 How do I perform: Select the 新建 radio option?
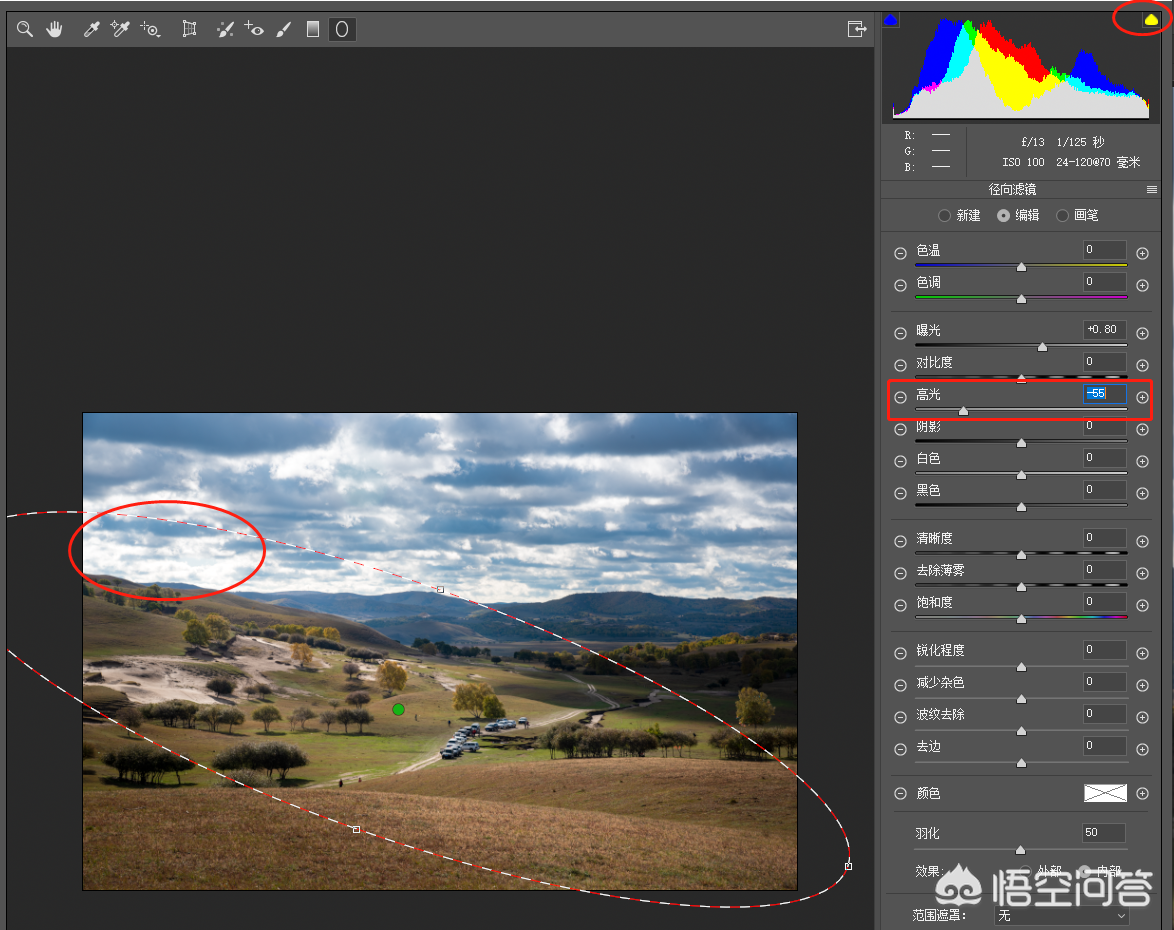959,216
